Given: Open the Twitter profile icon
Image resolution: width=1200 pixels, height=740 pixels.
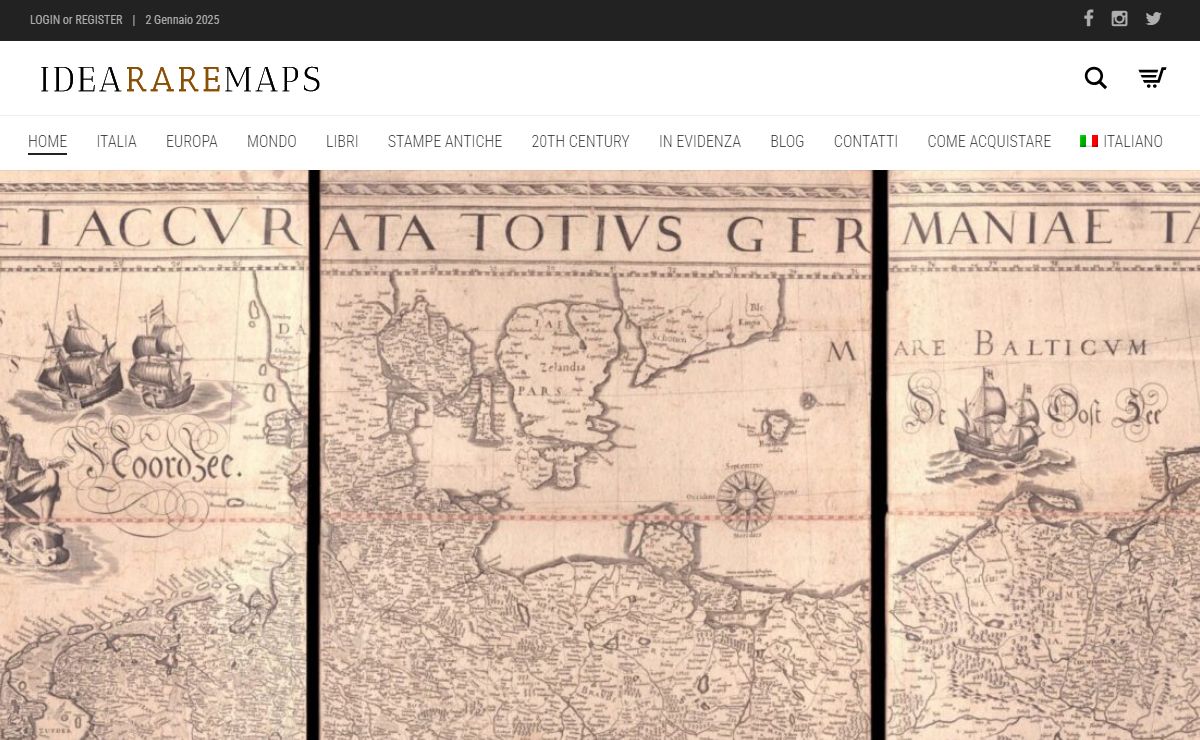Looking at the screenshot, I should pyautogui.click(x=1153, y=19).
